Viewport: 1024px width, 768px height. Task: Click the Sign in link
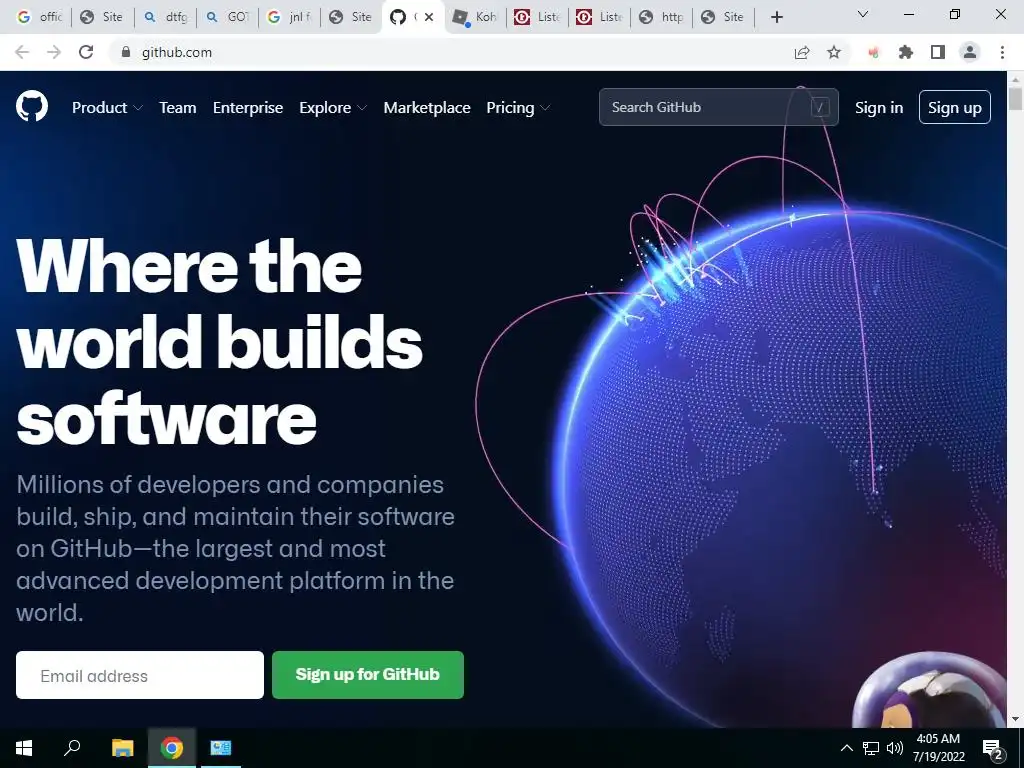tap(879, 108)
